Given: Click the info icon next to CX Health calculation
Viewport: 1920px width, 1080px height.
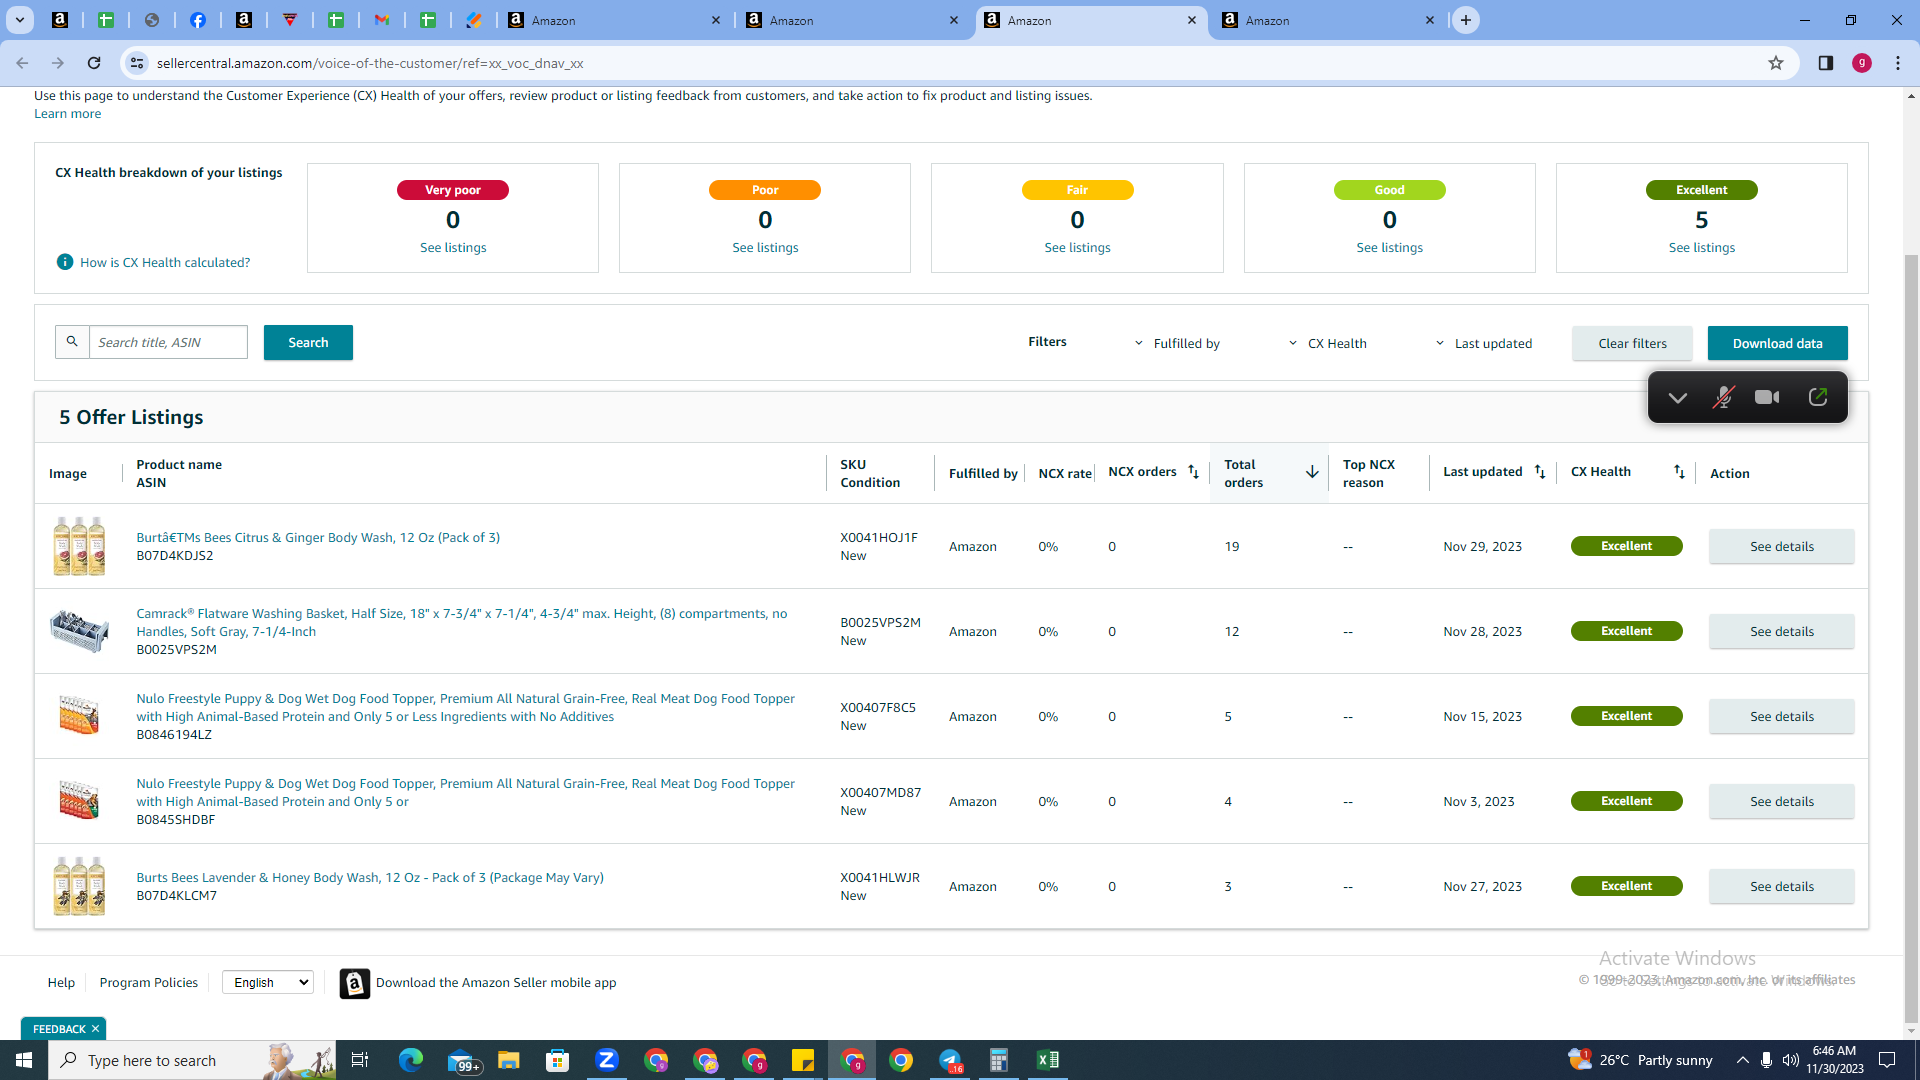Looking at the screenshot, I should pos(65,262).
